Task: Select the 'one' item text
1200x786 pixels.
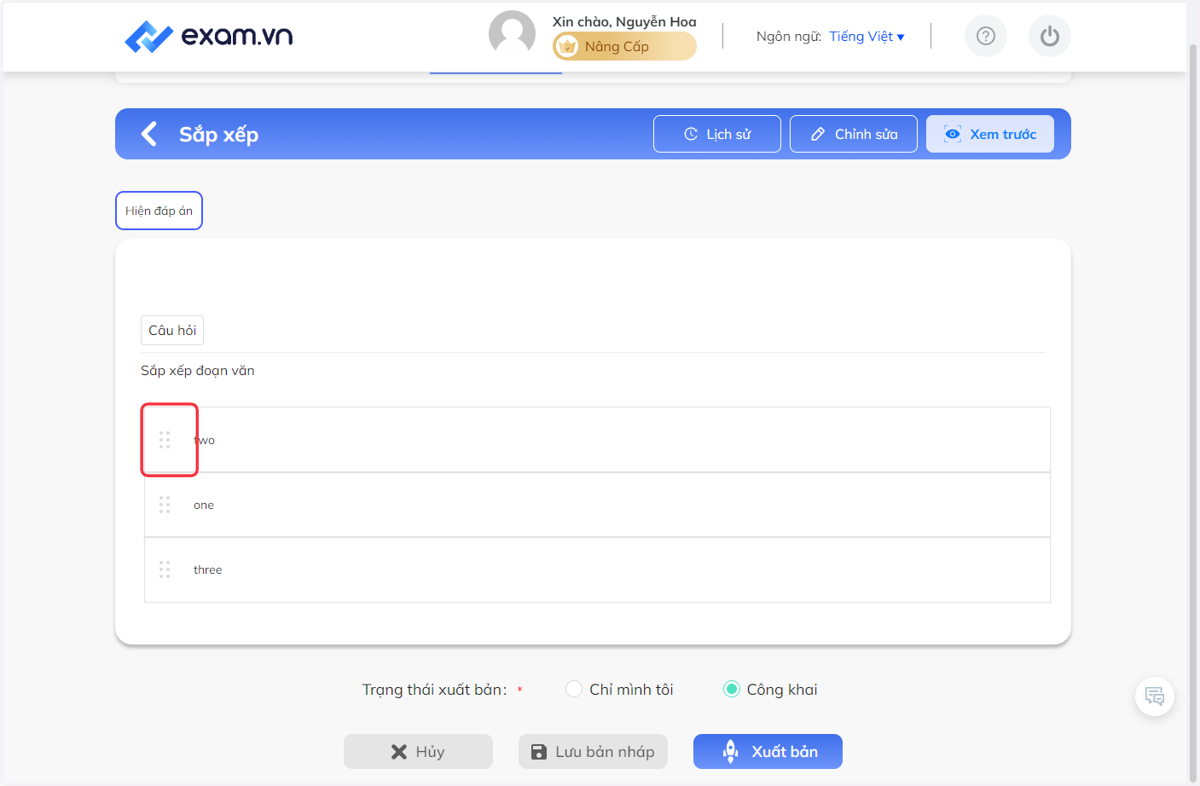Action: (204, 505)
